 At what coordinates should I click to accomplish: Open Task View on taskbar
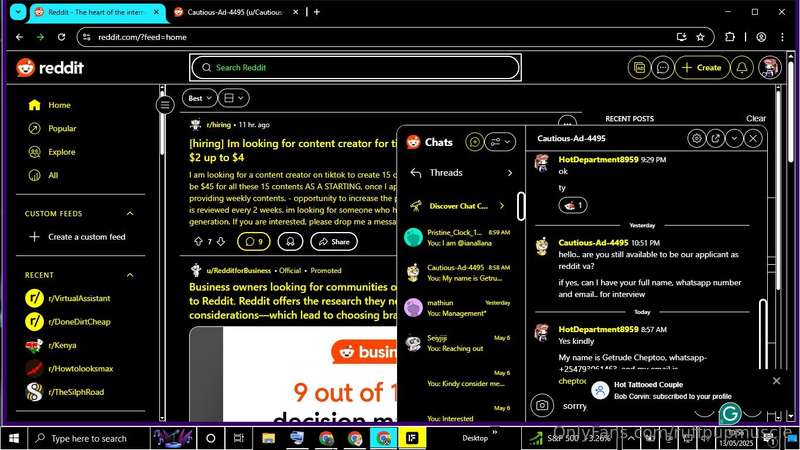click(238, 438)
